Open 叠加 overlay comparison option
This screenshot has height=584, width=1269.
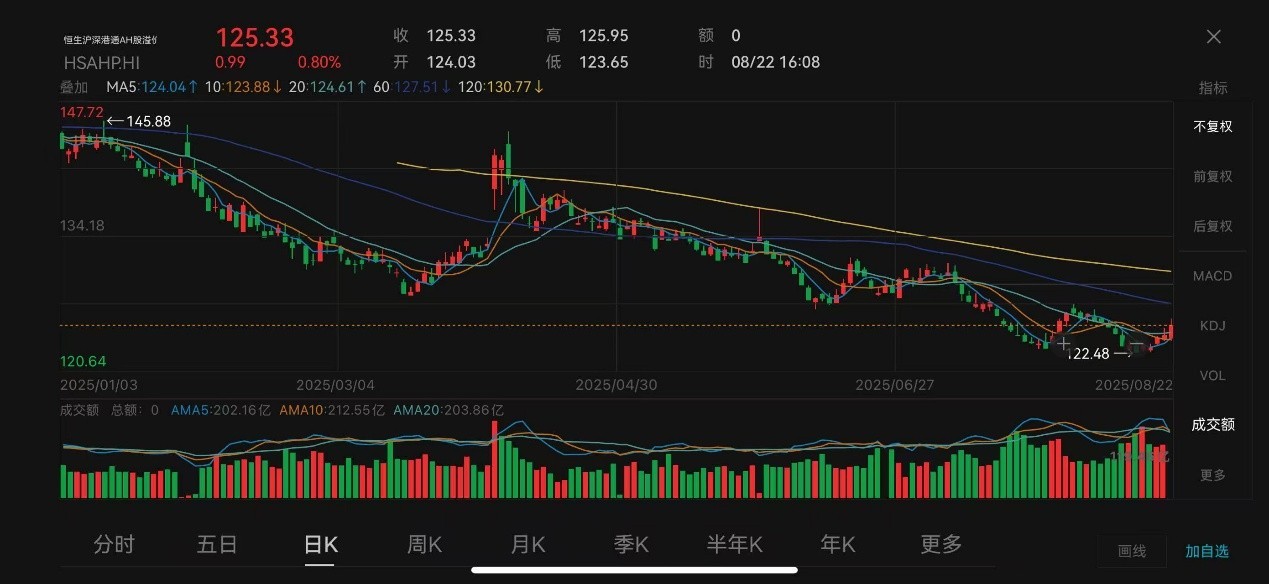[x=75, y=88]
